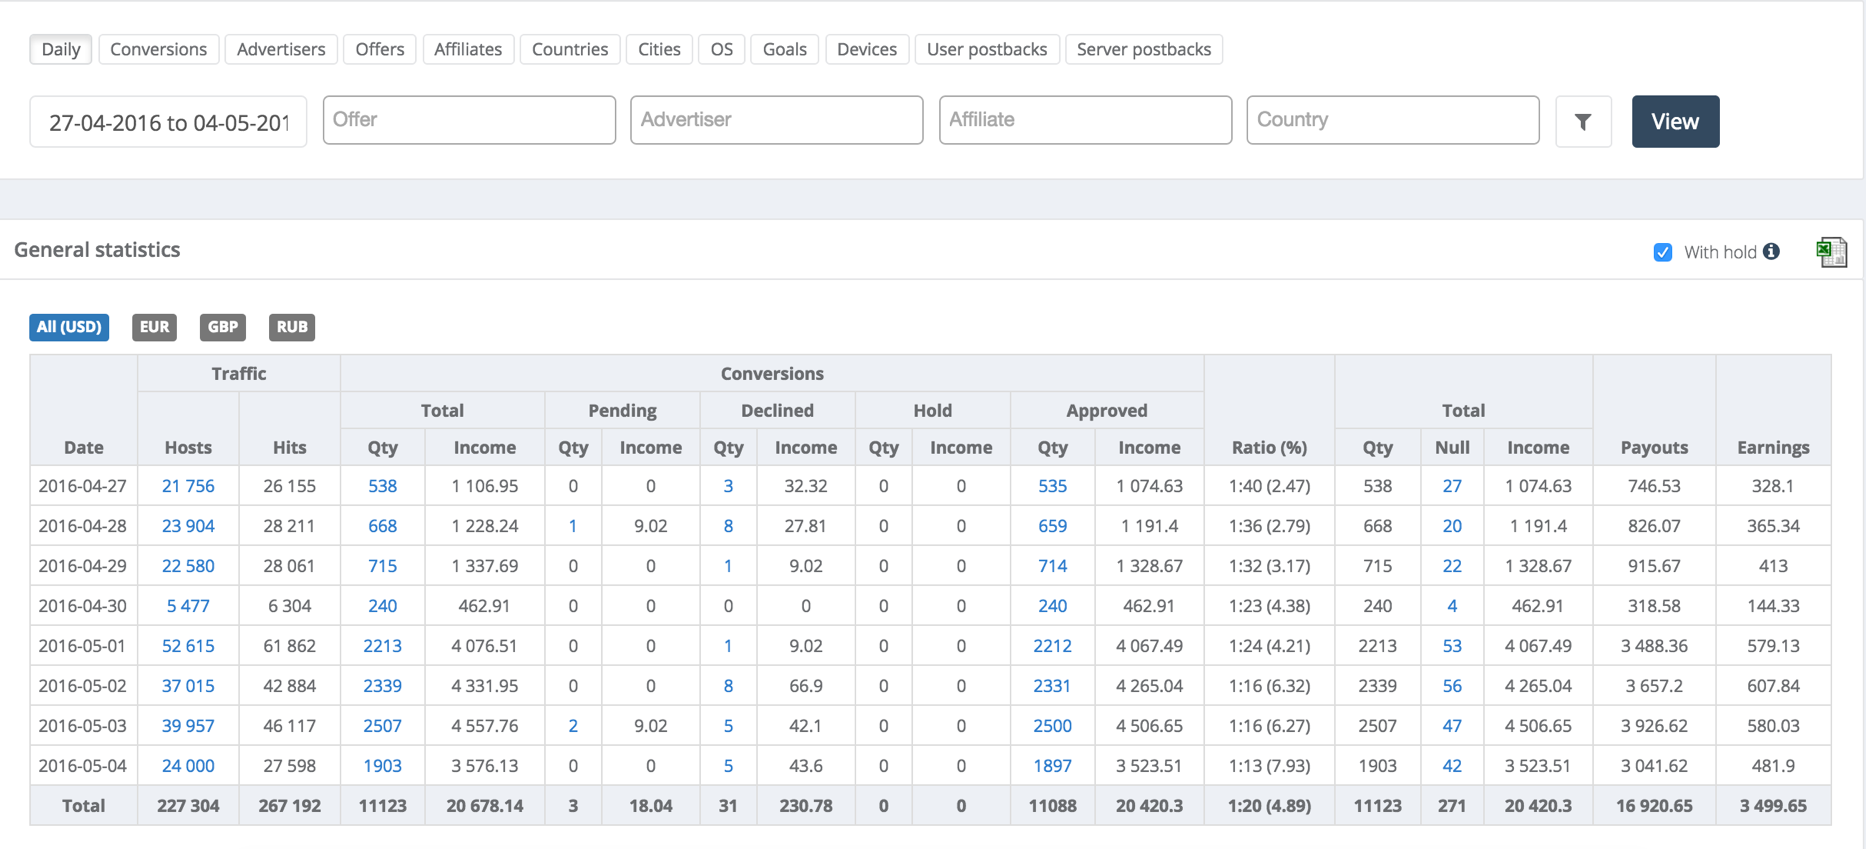Open the Offer filter dropdown
This screenshot has height=849, width=1866.
pyautogui.click(x=469, y=120)
